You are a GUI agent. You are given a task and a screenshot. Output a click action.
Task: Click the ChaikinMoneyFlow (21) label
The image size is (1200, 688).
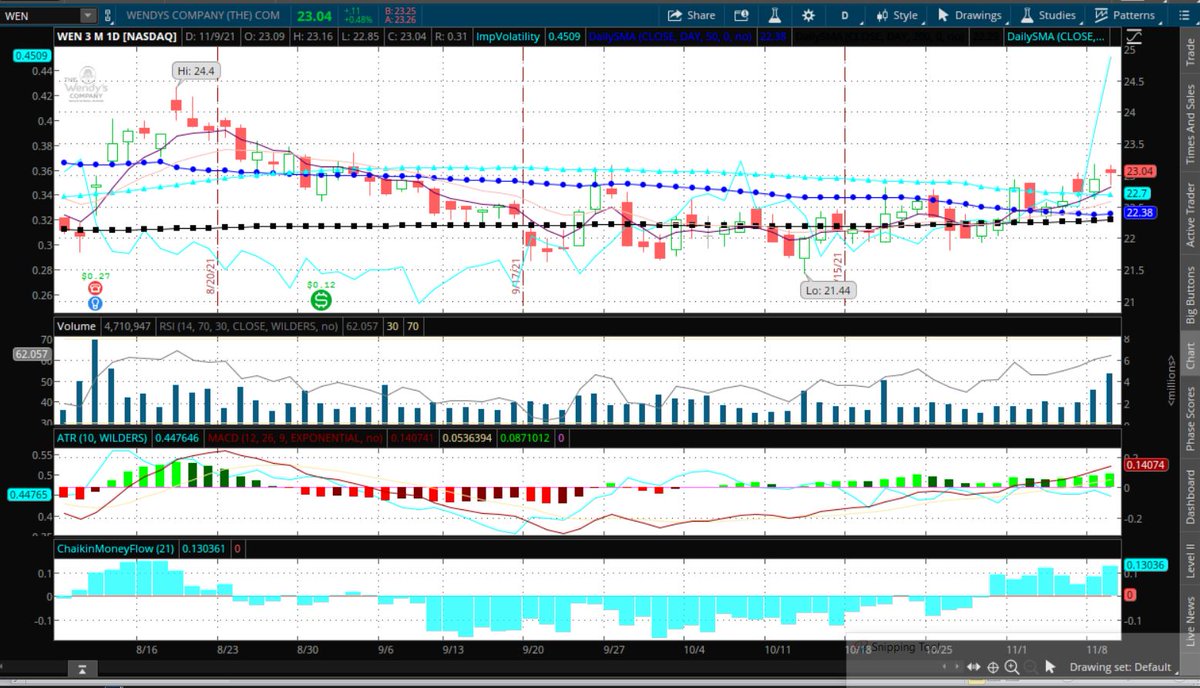(x=118, y=549)
